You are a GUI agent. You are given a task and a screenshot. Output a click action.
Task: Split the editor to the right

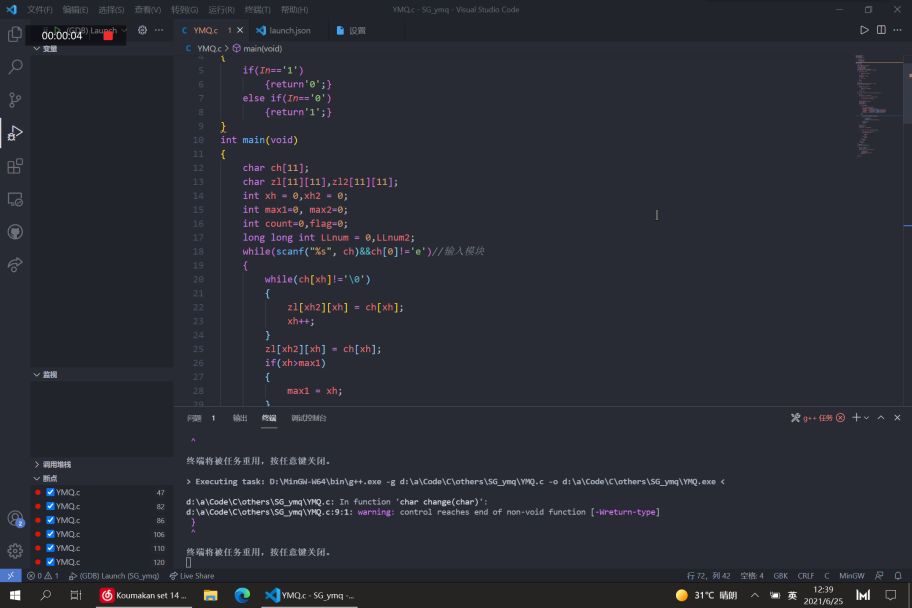[x=881, y=30]
